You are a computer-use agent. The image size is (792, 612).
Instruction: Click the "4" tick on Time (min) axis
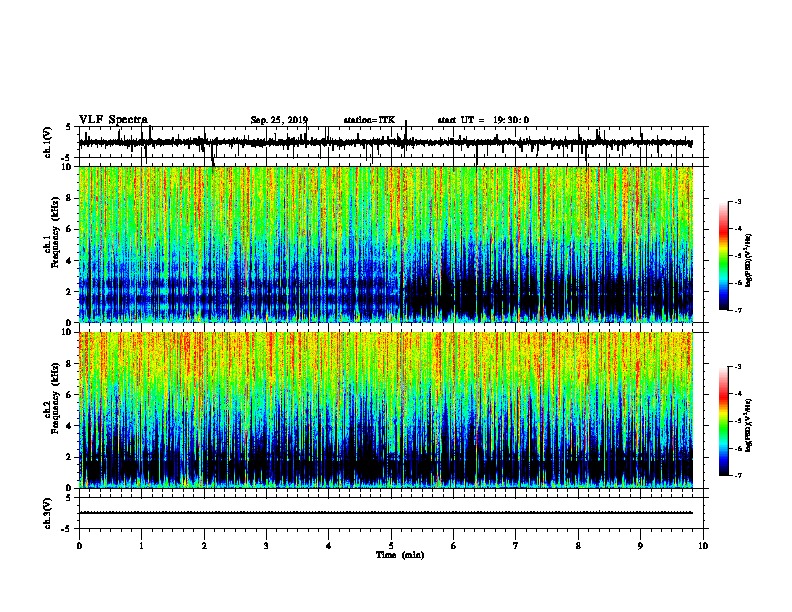pos(328,546)
